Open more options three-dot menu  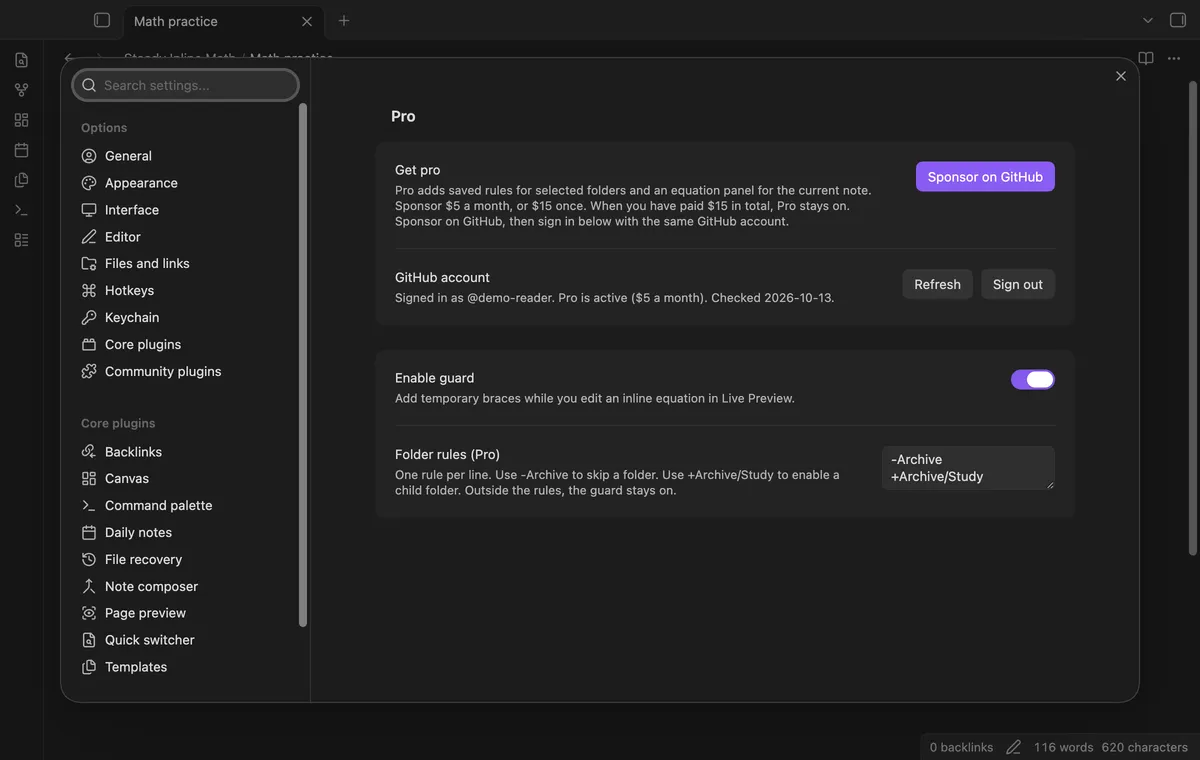[x=1174, y=59]
